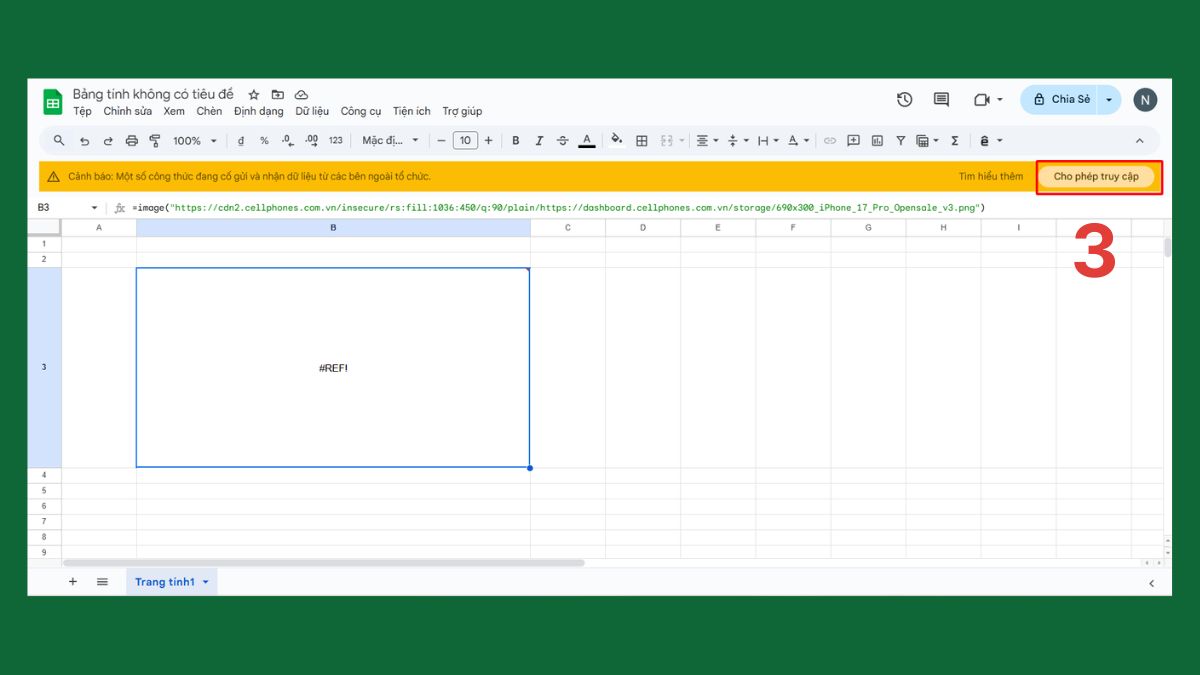Click the Cho phép truy cập button
The width and height of the screenshot is (1200, 675).
pos(1098,176)
